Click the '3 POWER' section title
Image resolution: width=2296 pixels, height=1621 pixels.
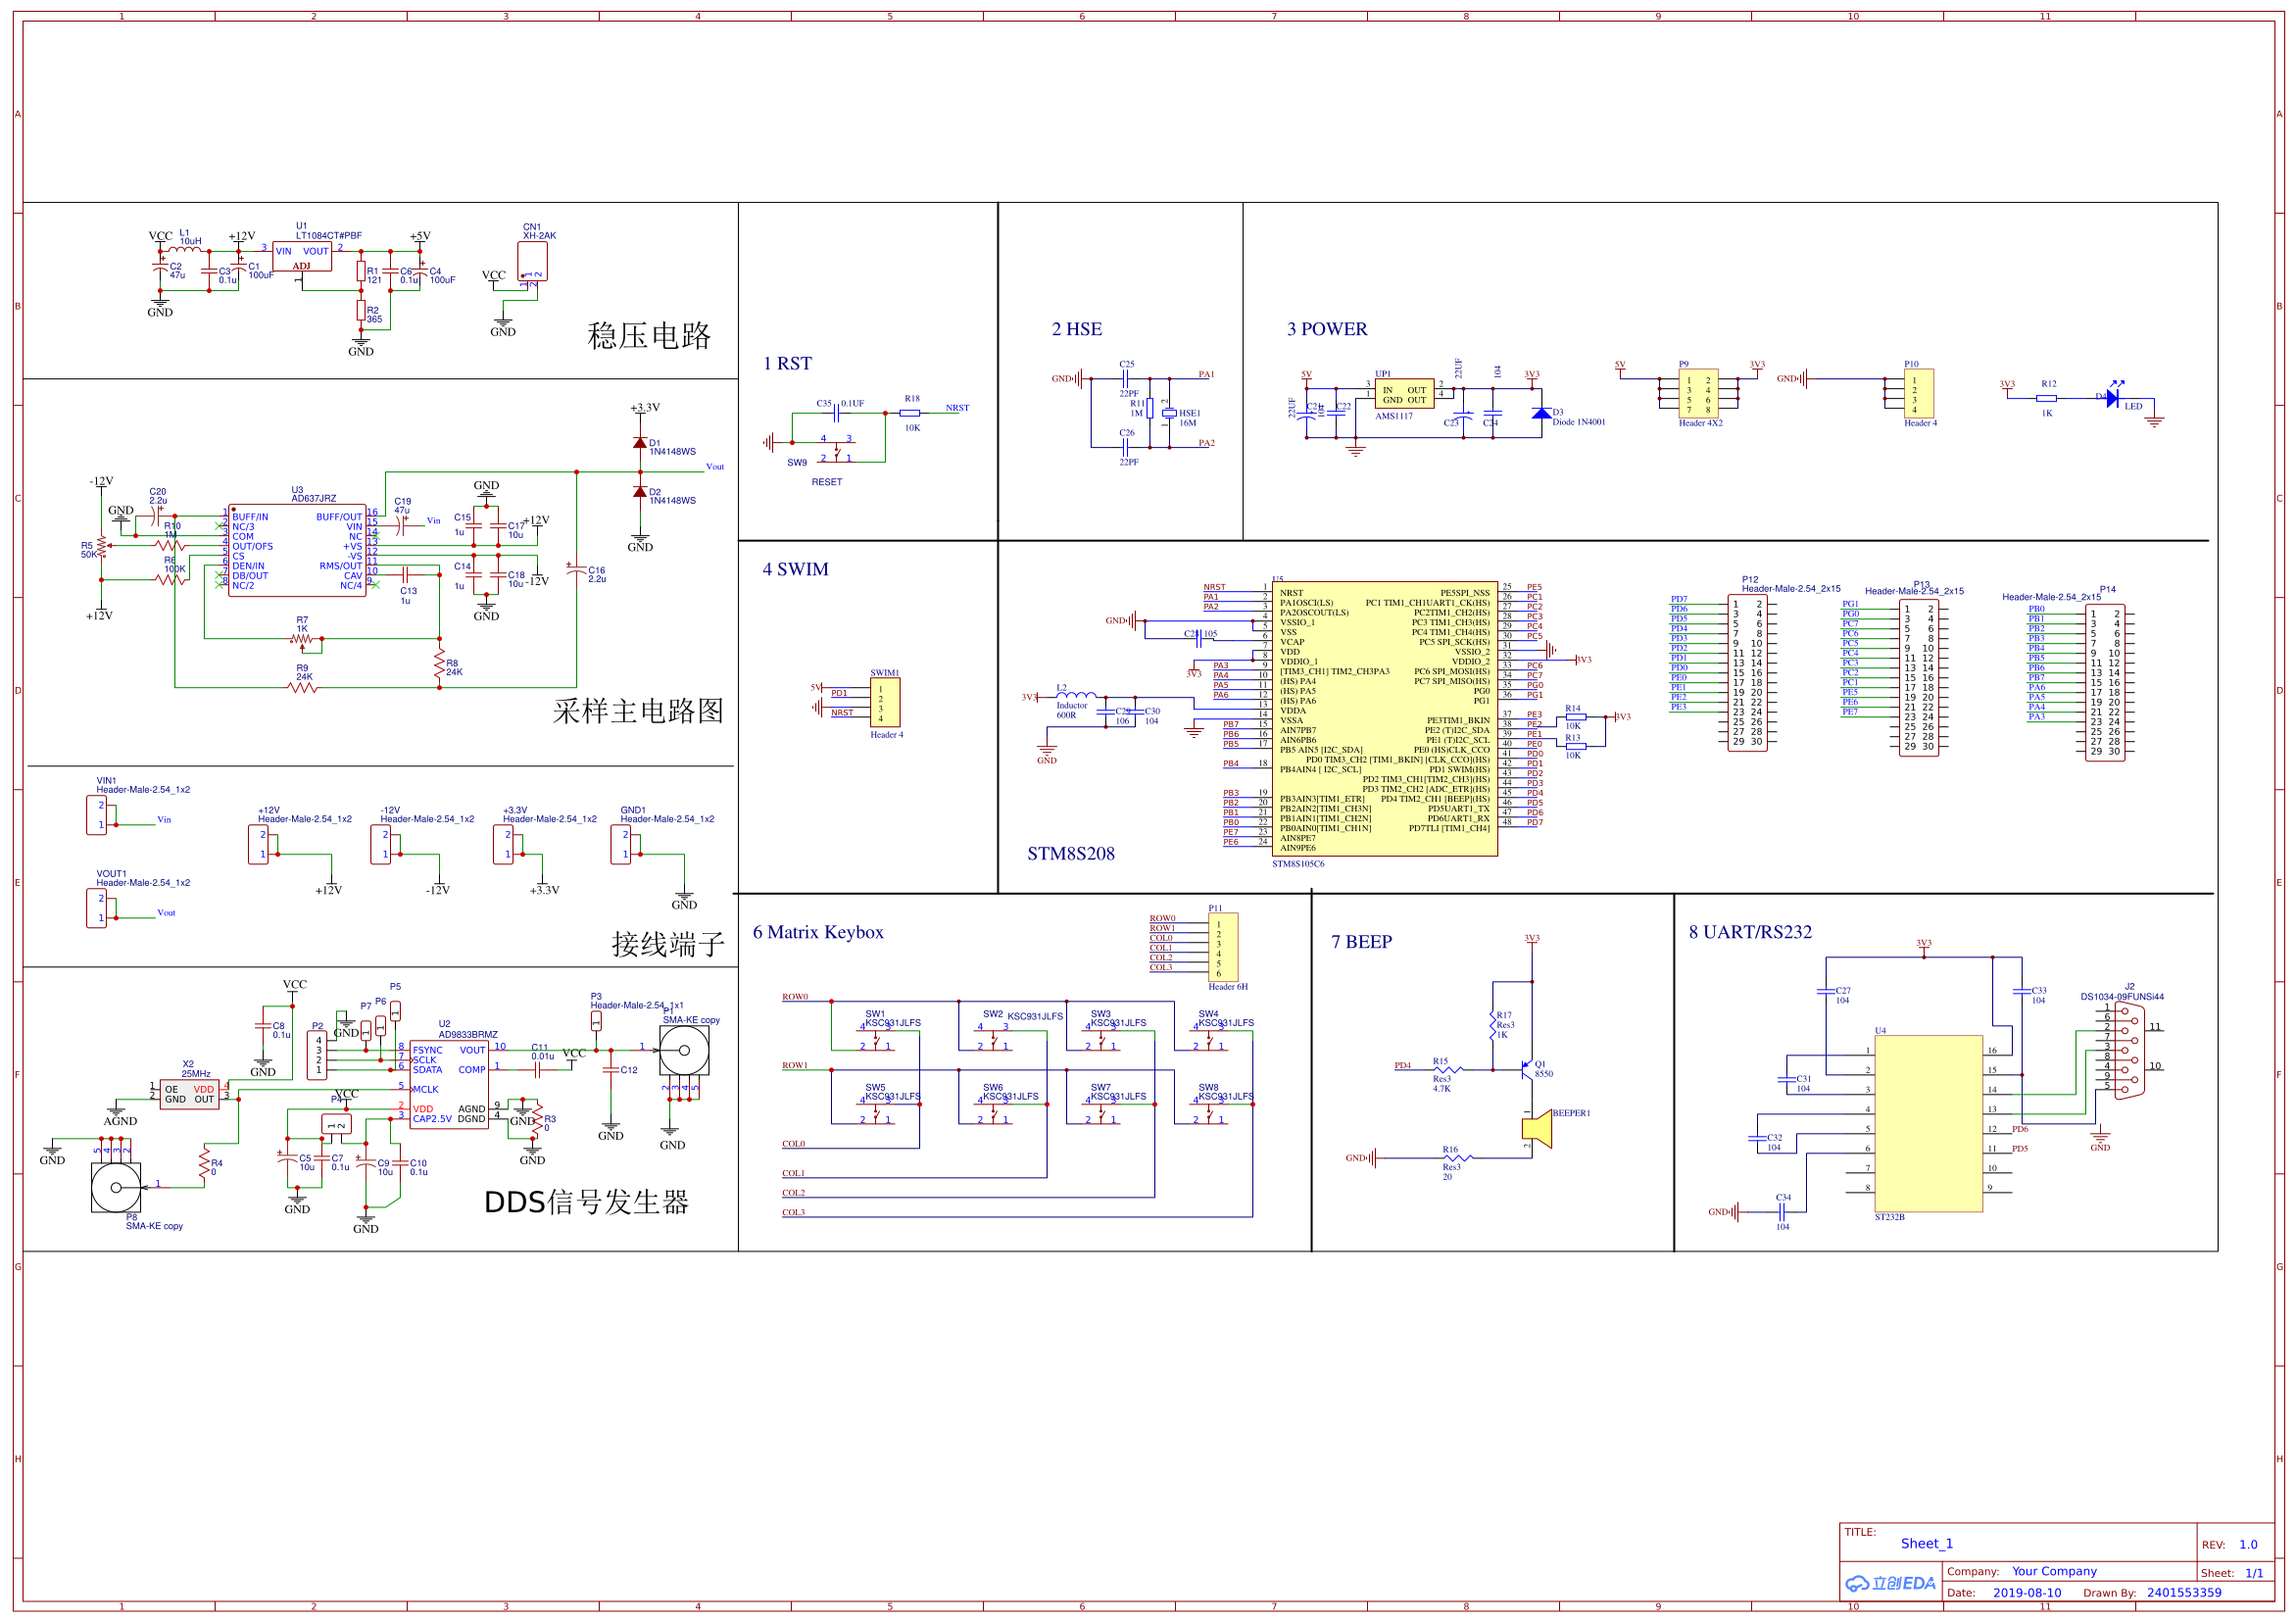coord(1326,329)
